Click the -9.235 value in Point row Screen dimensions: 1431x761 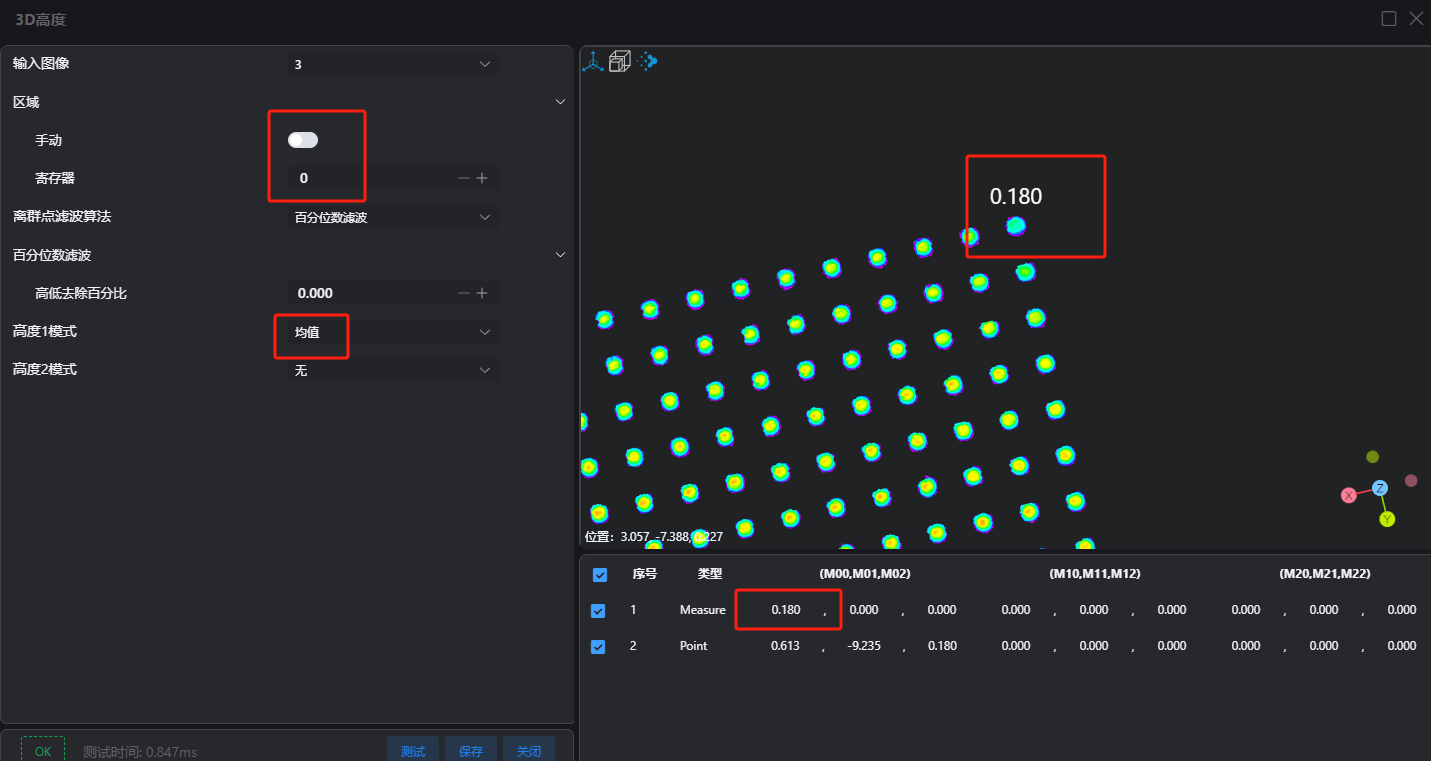[863, 646]
